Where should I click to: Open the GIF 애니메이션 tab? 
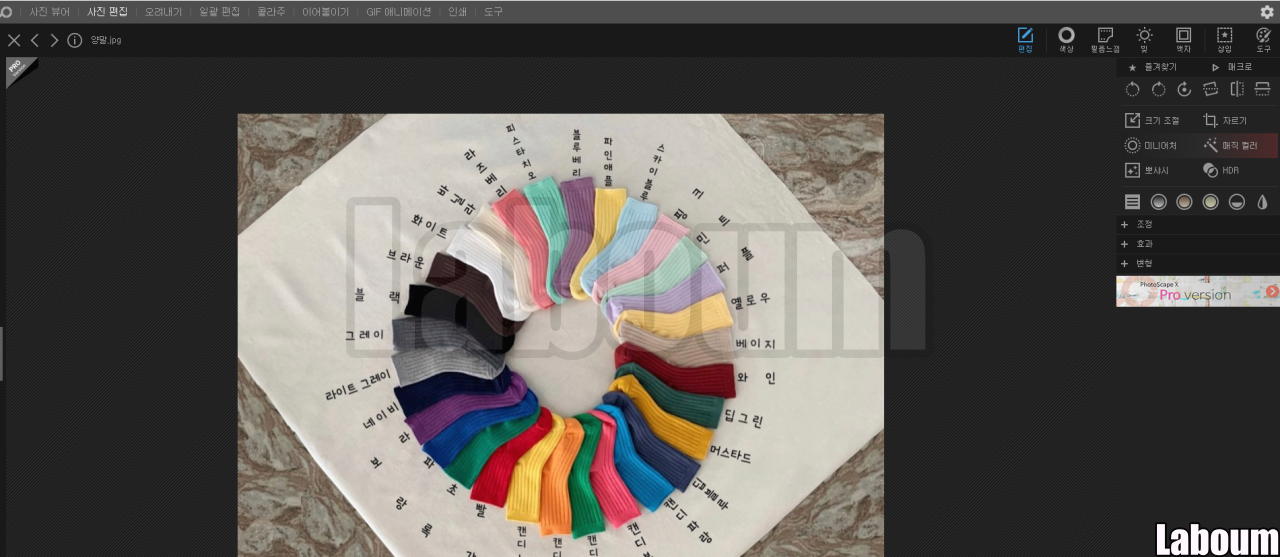point(399,12)
